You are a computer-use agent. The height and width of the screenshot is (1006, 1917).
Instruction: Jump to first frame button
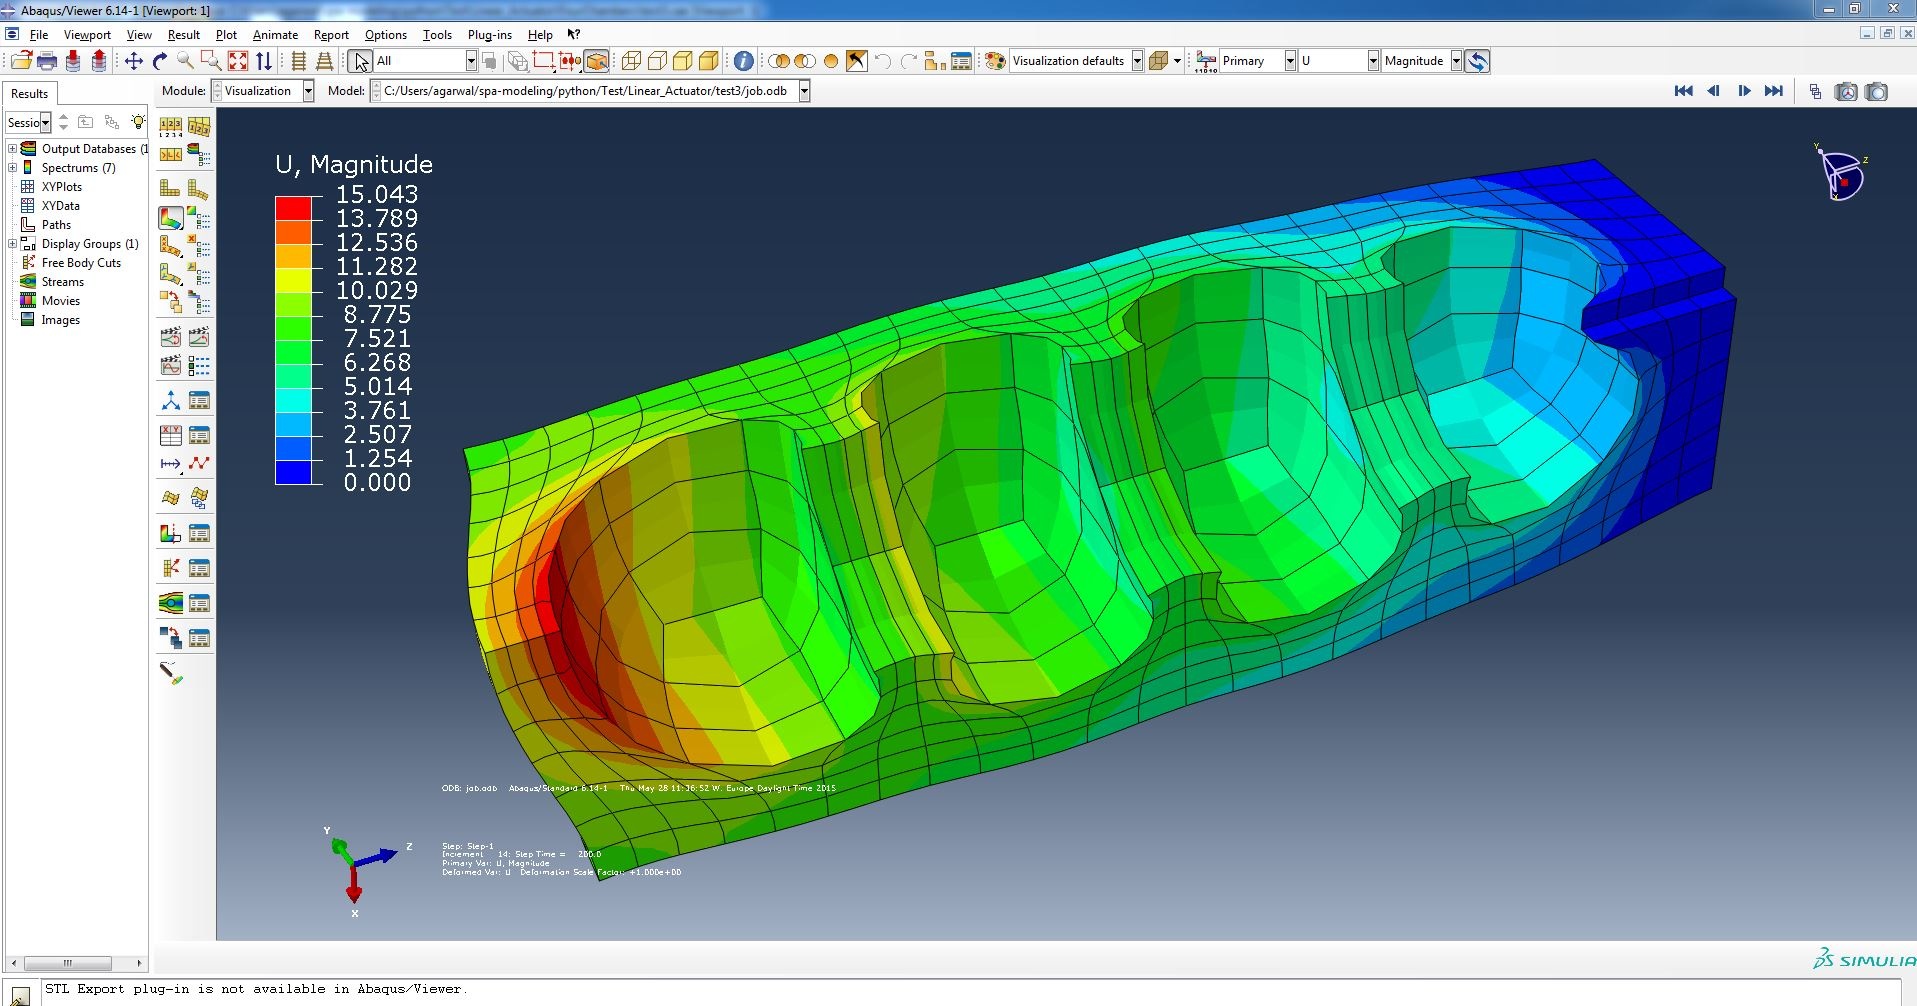tap(1683, 91)
